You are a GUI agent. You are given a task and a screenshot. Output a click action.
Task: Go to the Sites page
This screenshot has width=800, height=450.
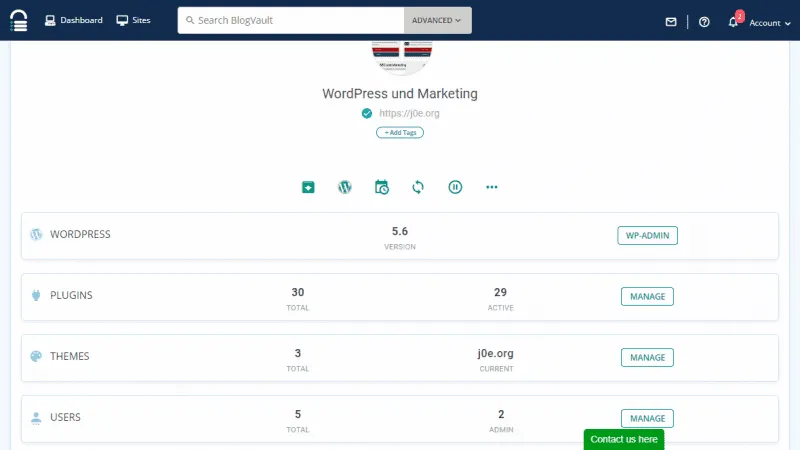133,20
